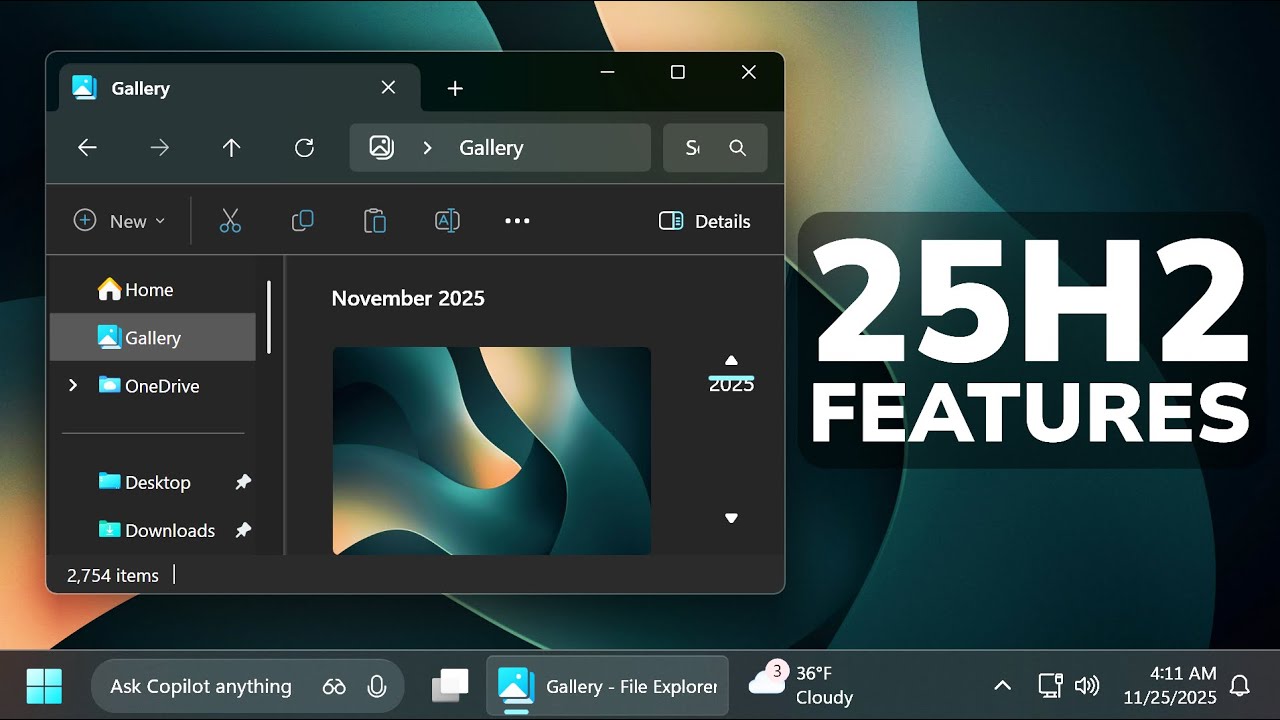
Task: Click the Paste clipboard icon
Action: tap(375, 221)
